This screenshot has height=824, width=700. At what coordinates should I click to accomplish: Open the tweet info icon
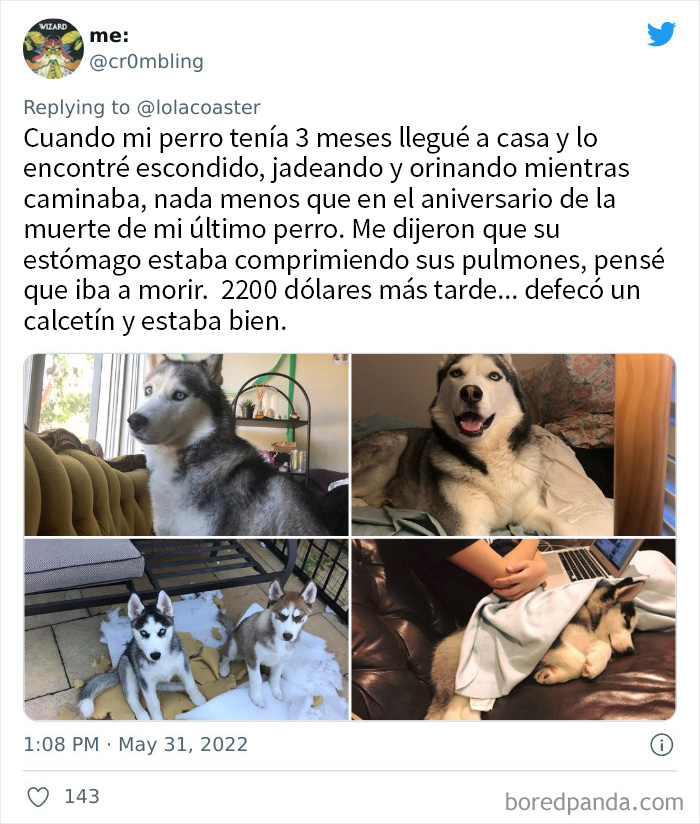662,745
